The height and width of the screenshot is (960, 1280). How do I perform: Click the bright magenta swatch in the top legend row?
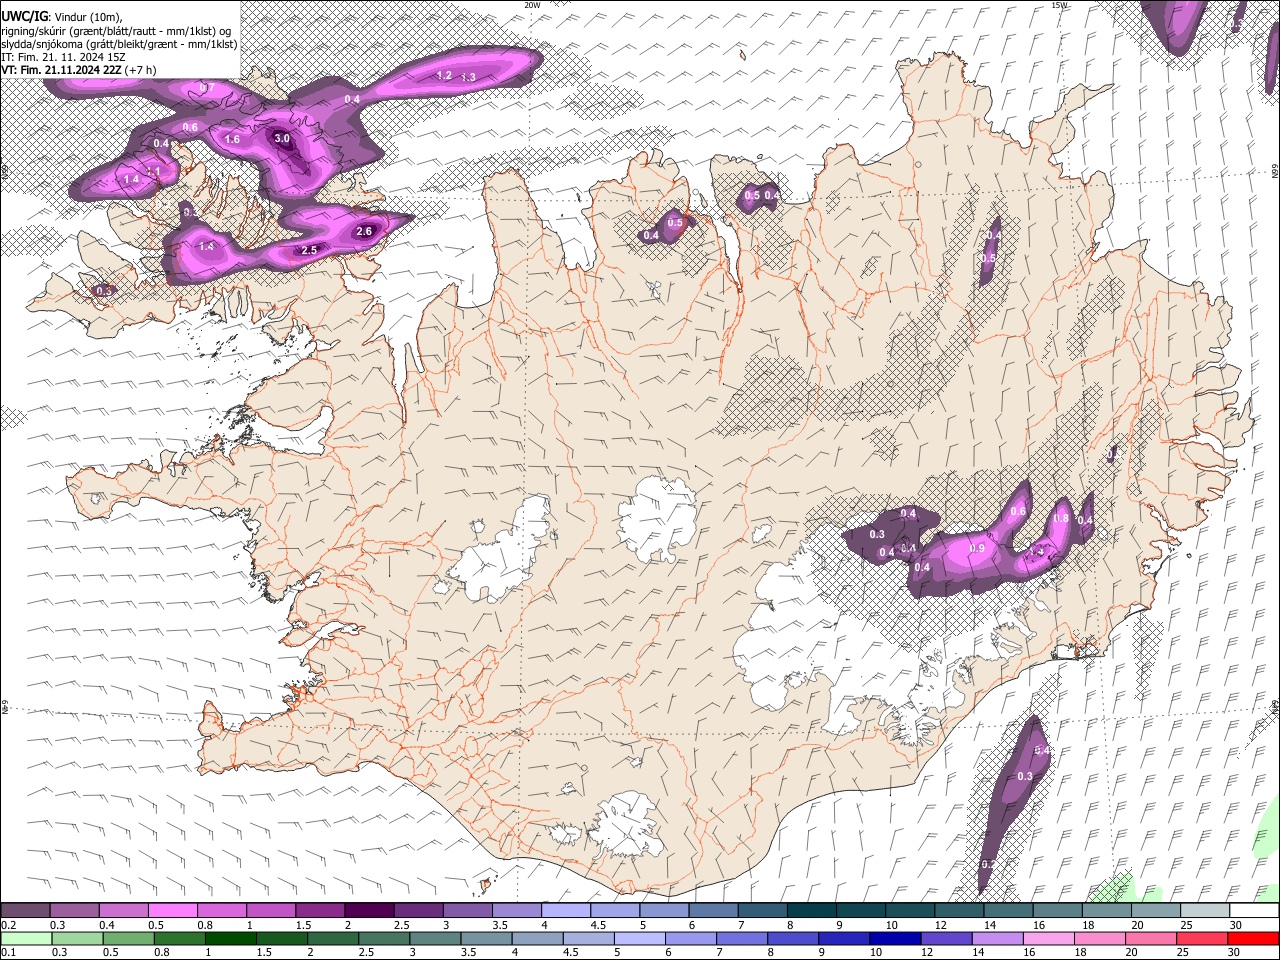(172, 910)
